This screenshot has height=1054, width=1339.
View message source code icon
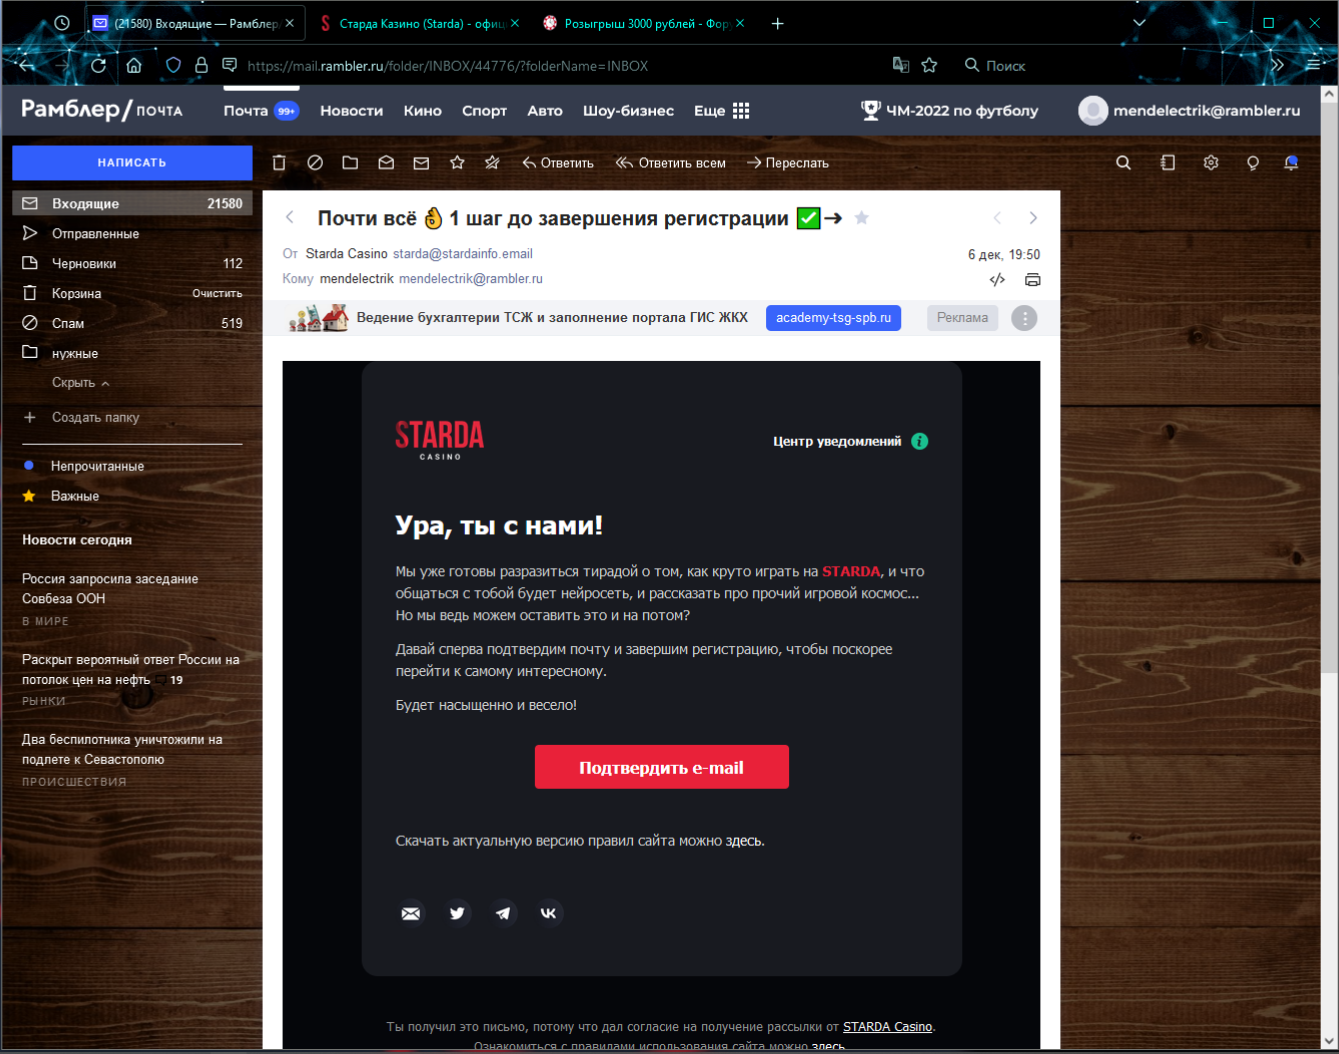tap(997, 280)
